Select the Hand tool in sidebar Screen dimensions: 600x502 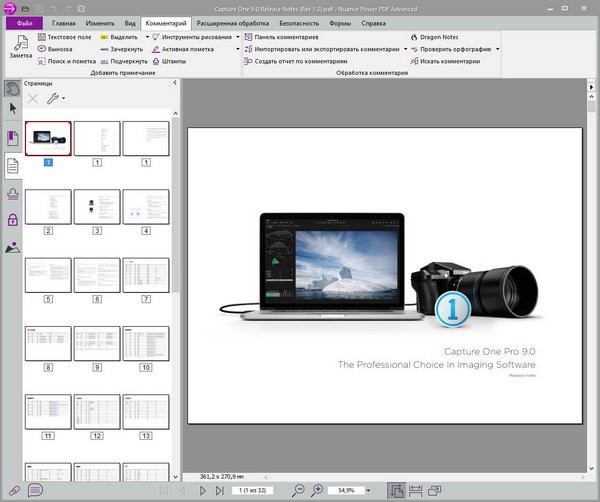tap(13, 89)
